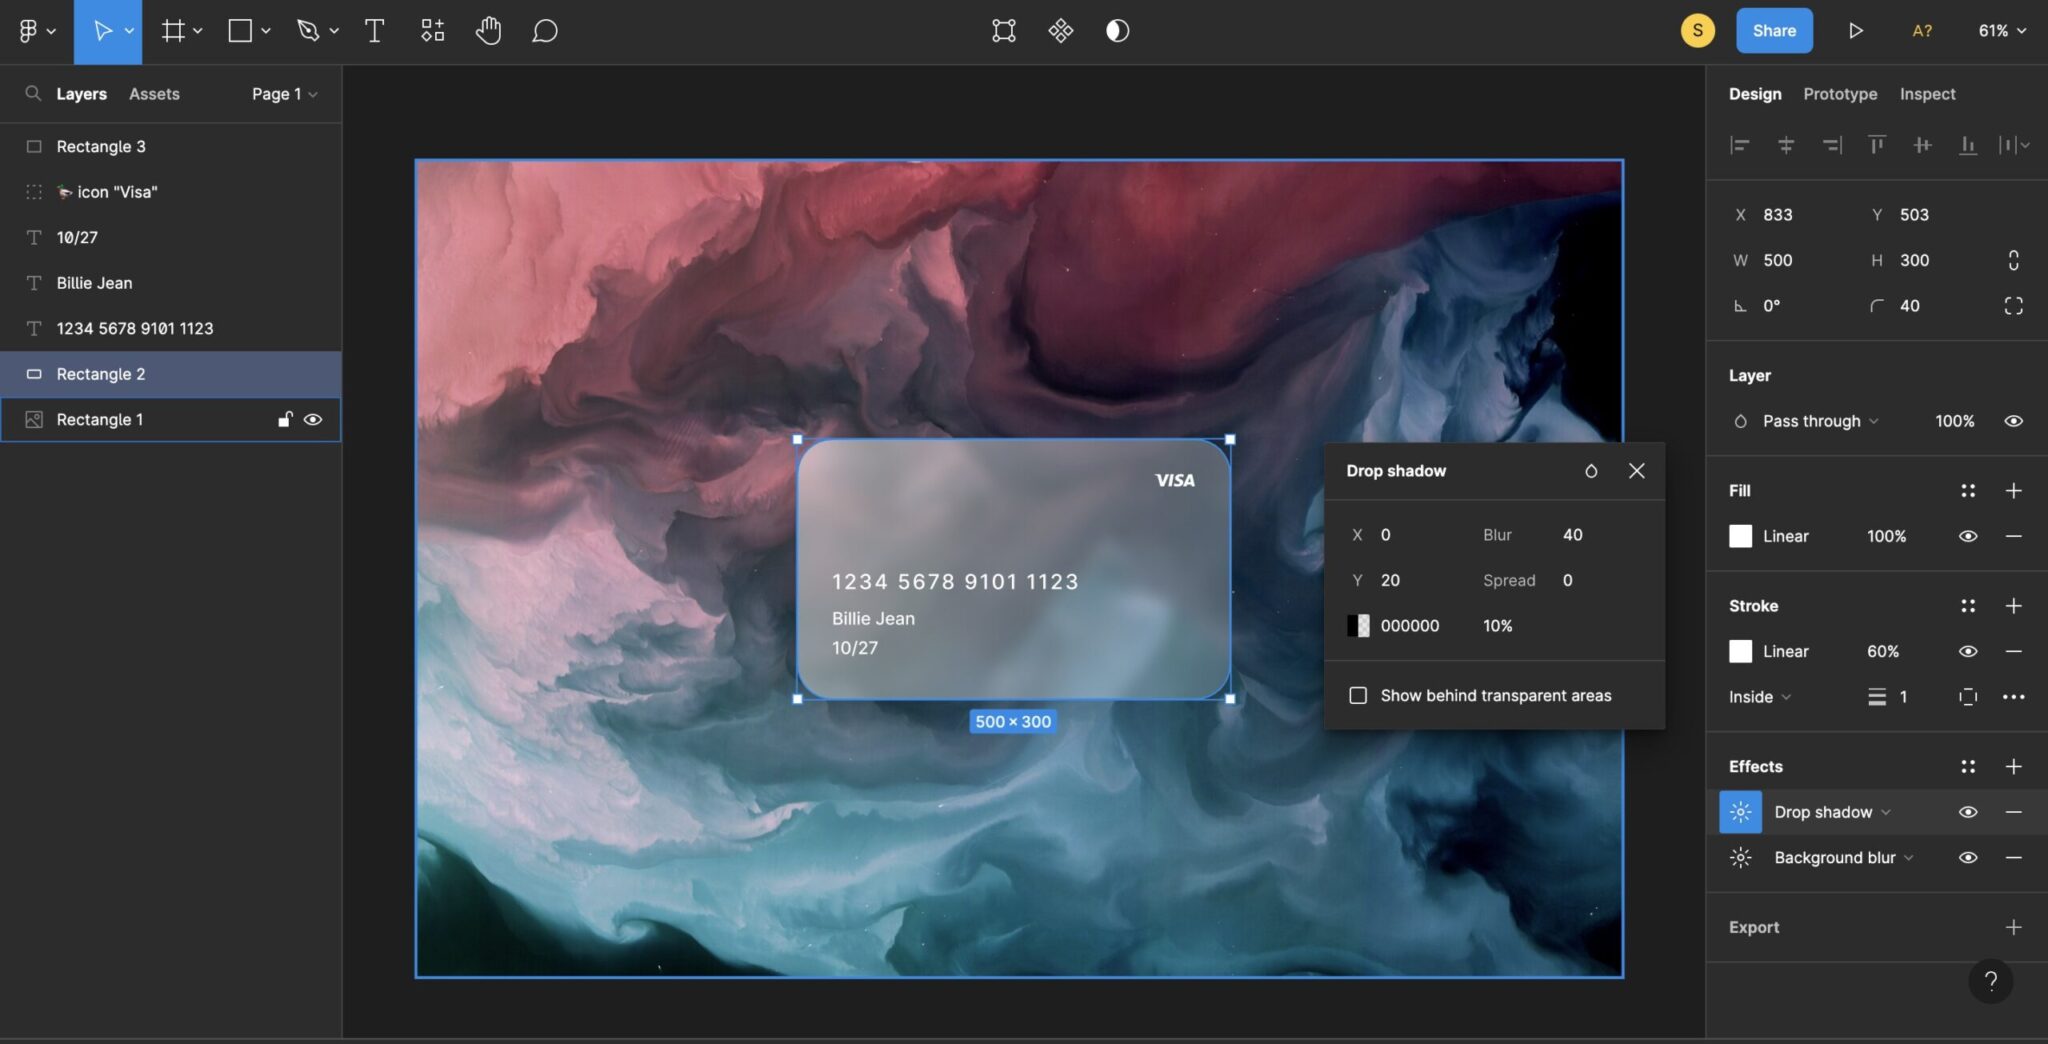This screenshot has height=1044, width=2048.
Task: Activate the Hand tool
Action: [x=488, y=30]
